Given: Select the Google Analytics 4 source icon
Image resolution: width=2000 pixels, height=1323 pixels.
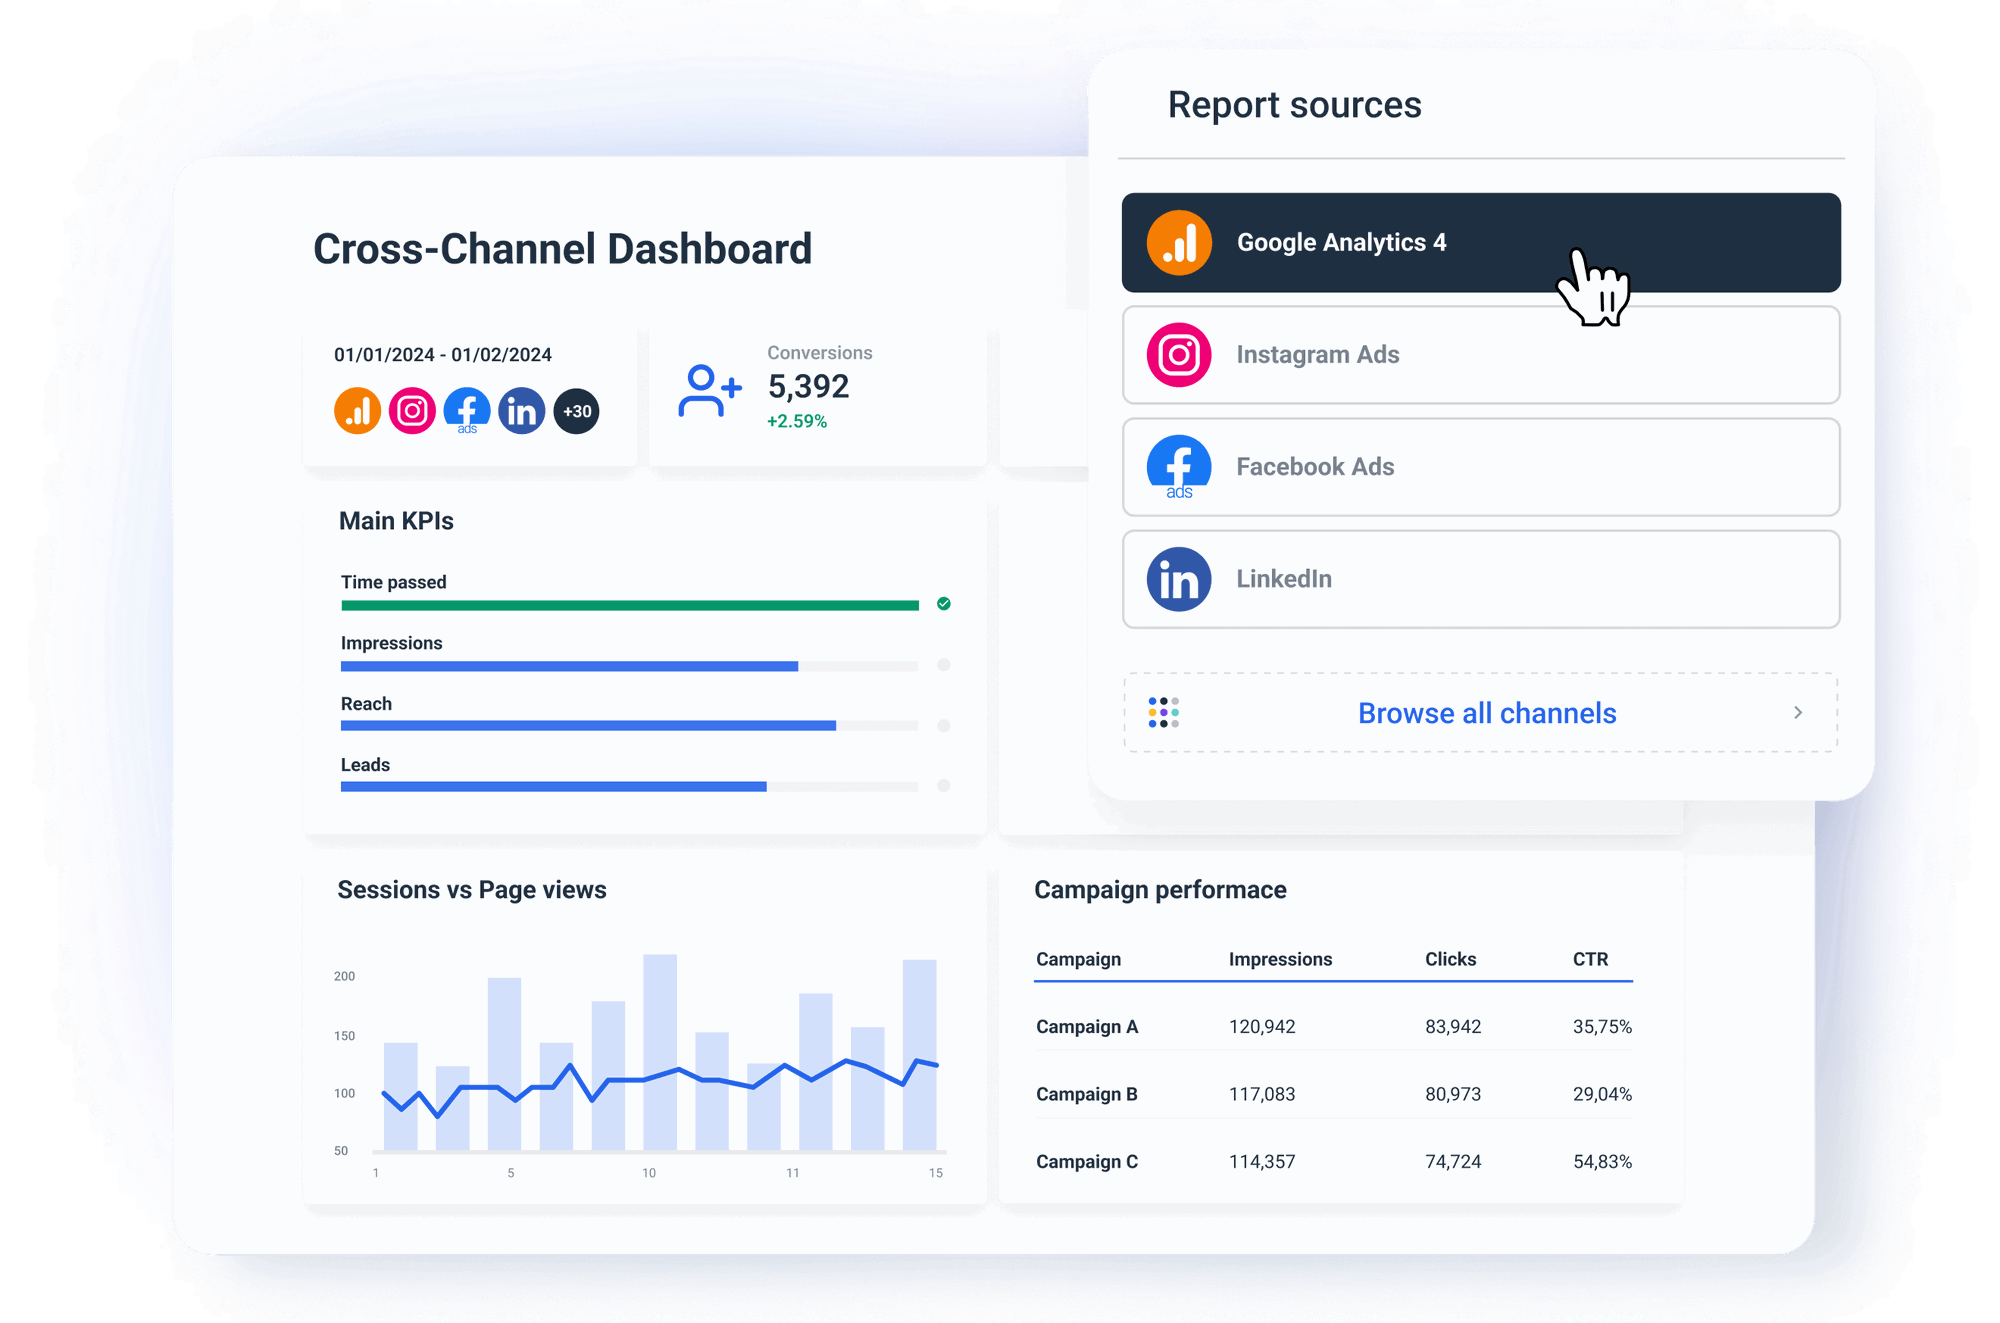Looking at the screenshot, I should tap(1178, 242).
